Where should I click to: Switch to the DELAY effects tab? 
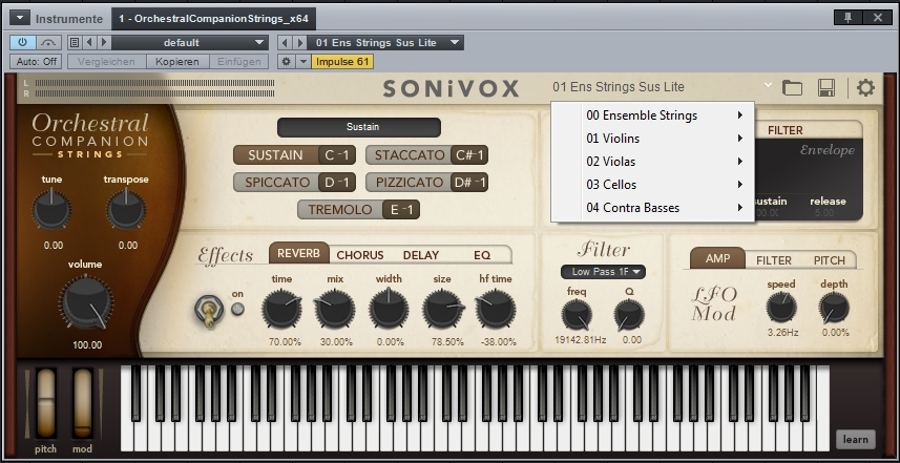(x=421, y=255)
